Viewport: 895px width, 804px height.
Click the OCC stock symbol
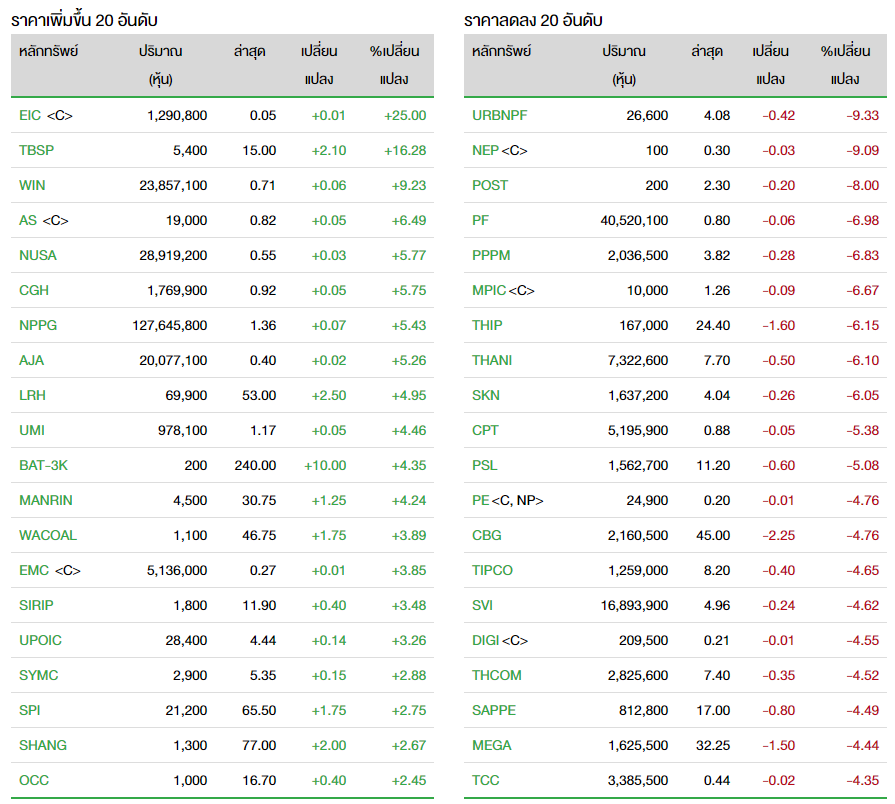click(34, 781)
